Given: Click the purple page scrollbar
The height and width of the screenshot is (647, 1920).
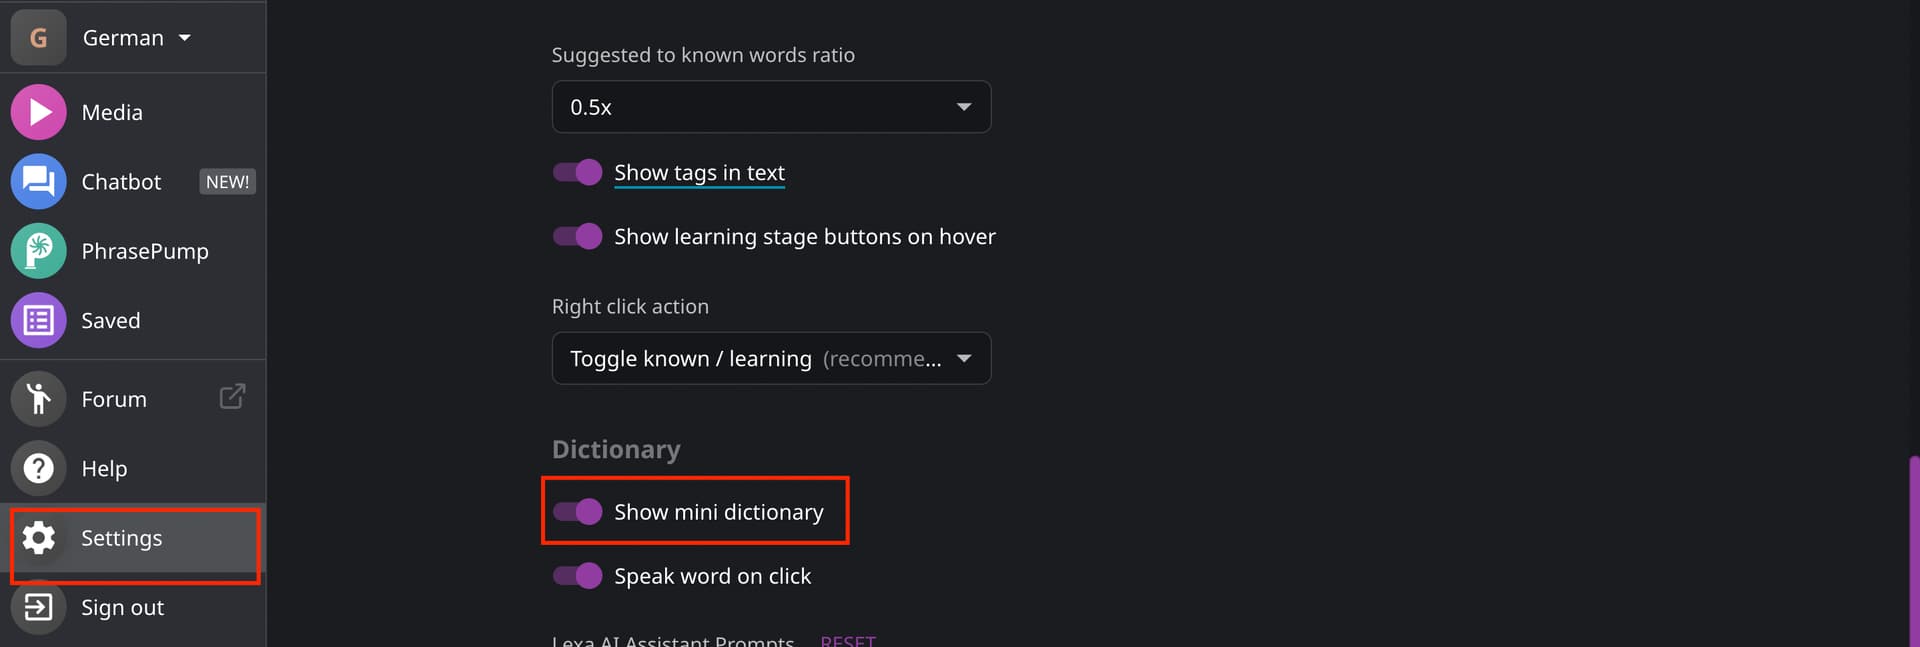Looking at the screenshot, I should pyautogui.click(x=1914, y=552).
